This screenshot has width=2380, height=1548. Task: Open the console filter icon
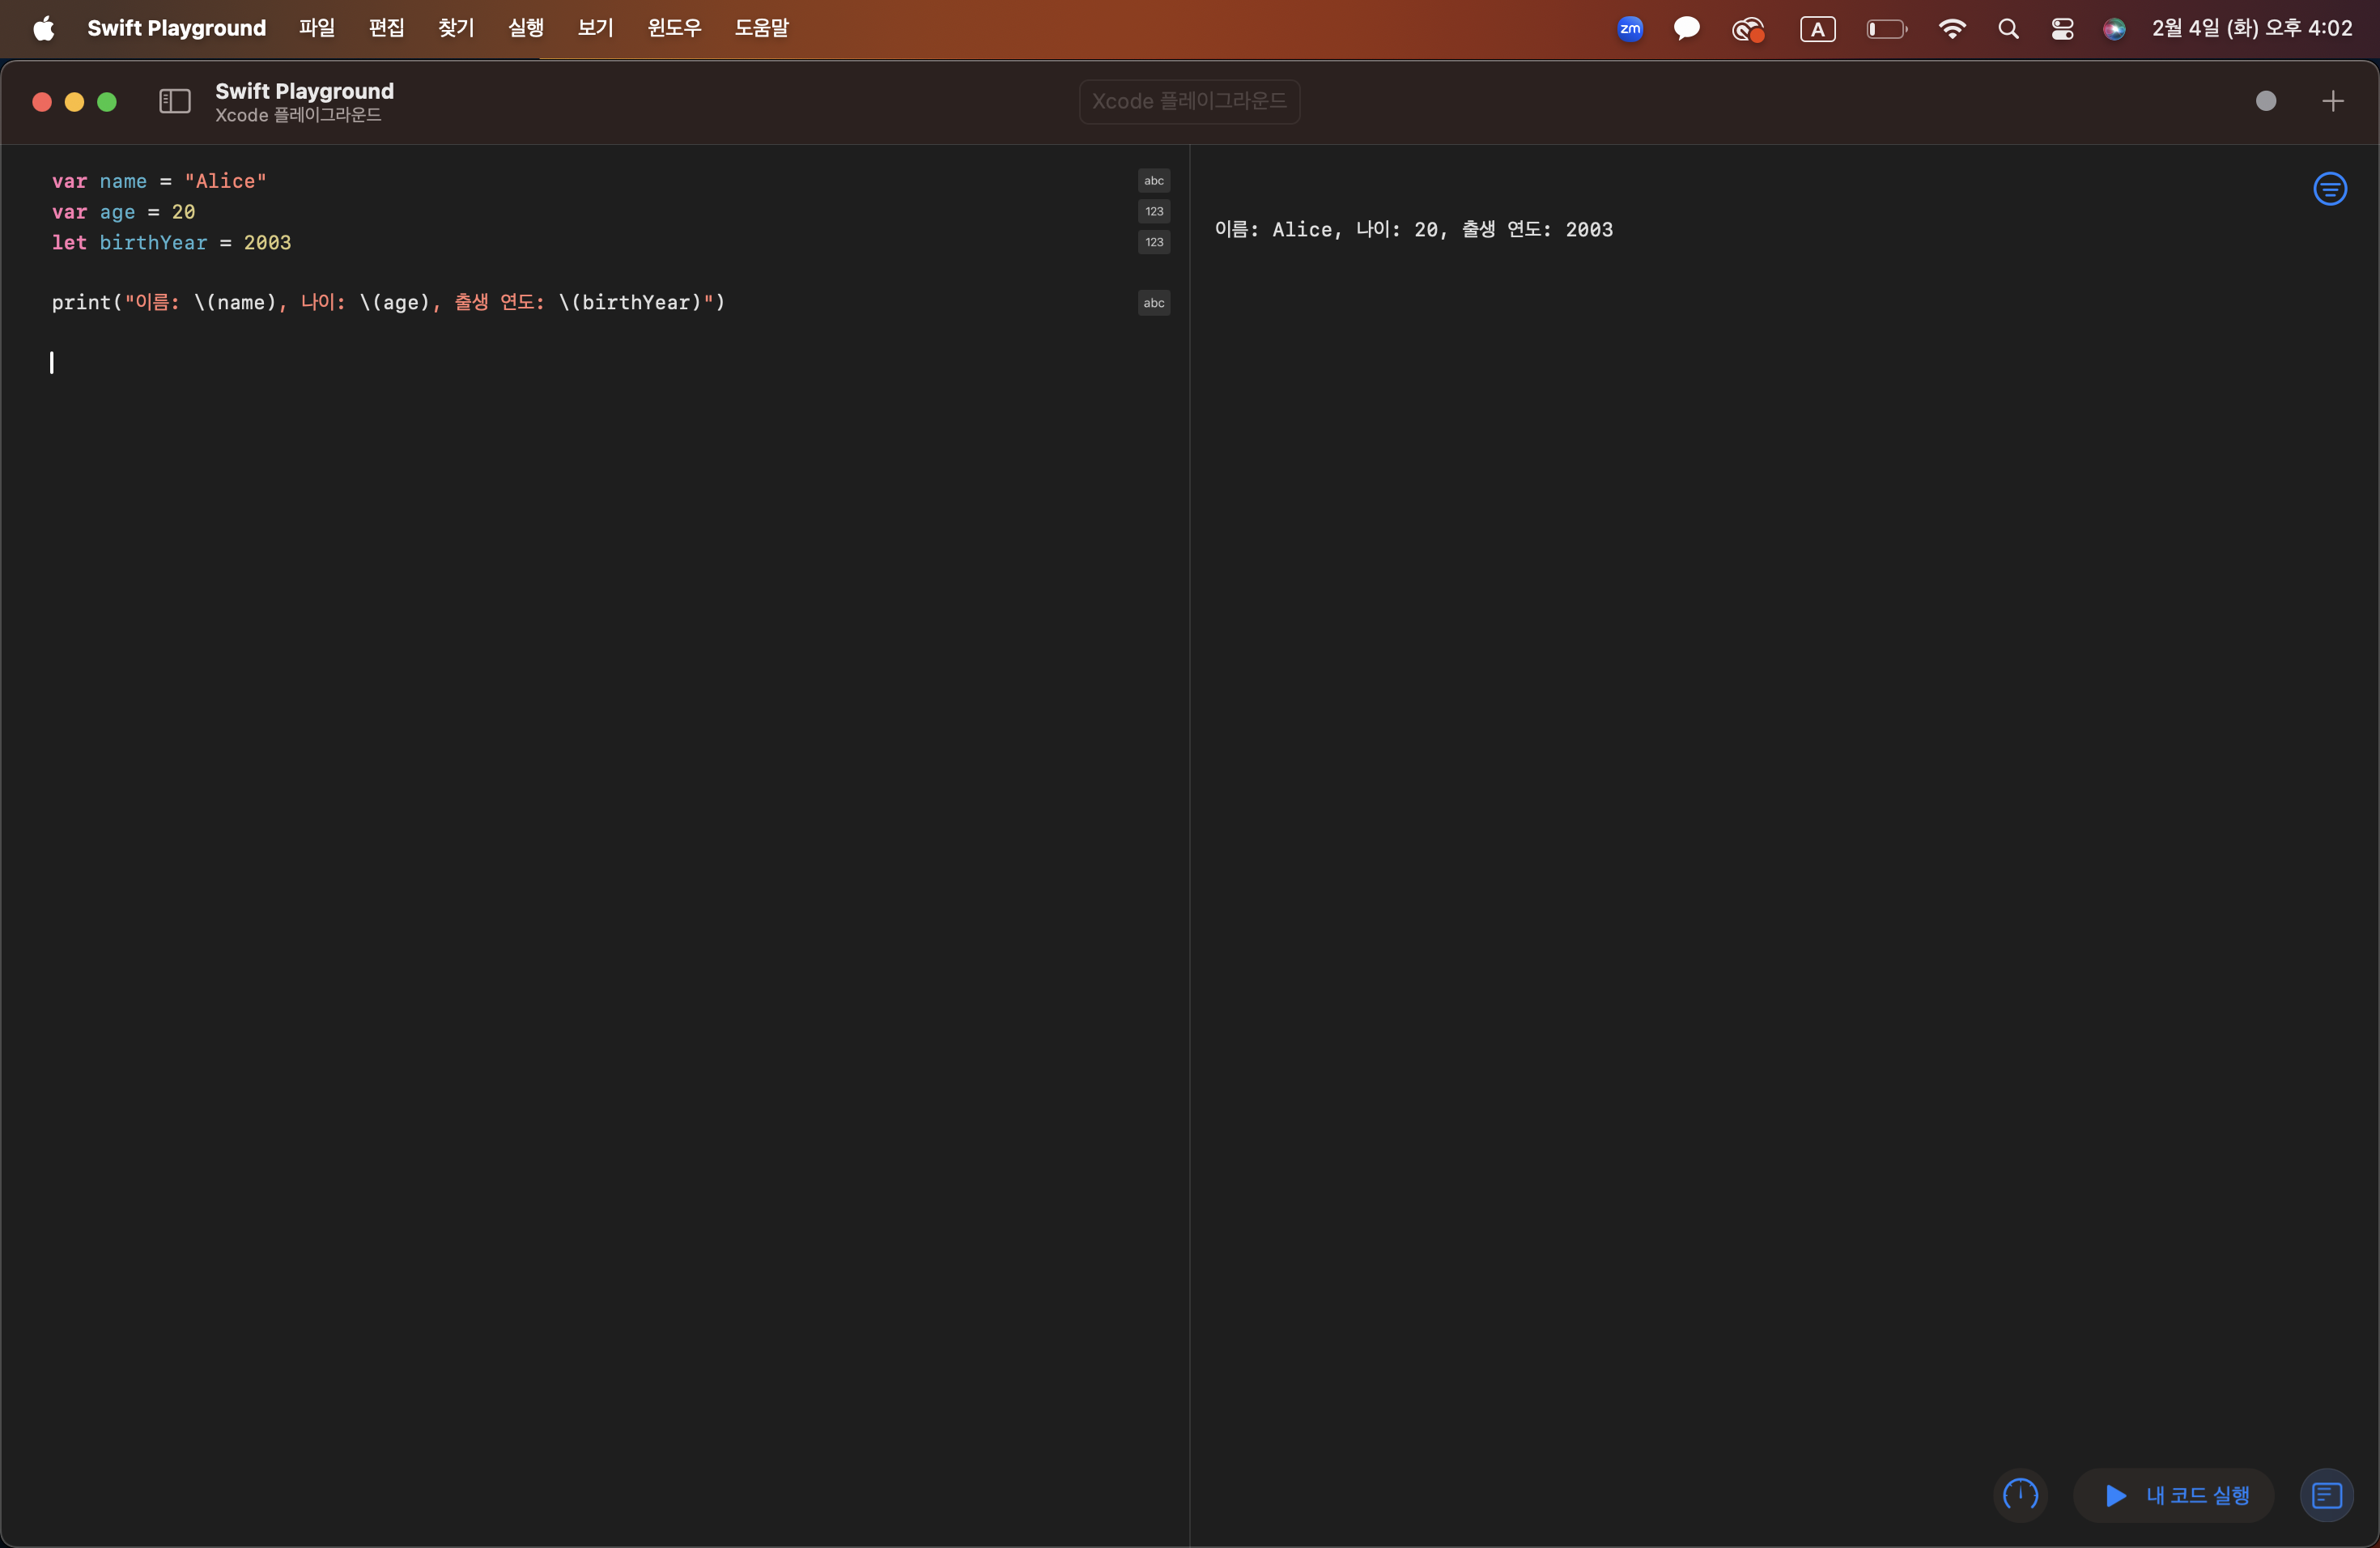(x=2329, y=189)
